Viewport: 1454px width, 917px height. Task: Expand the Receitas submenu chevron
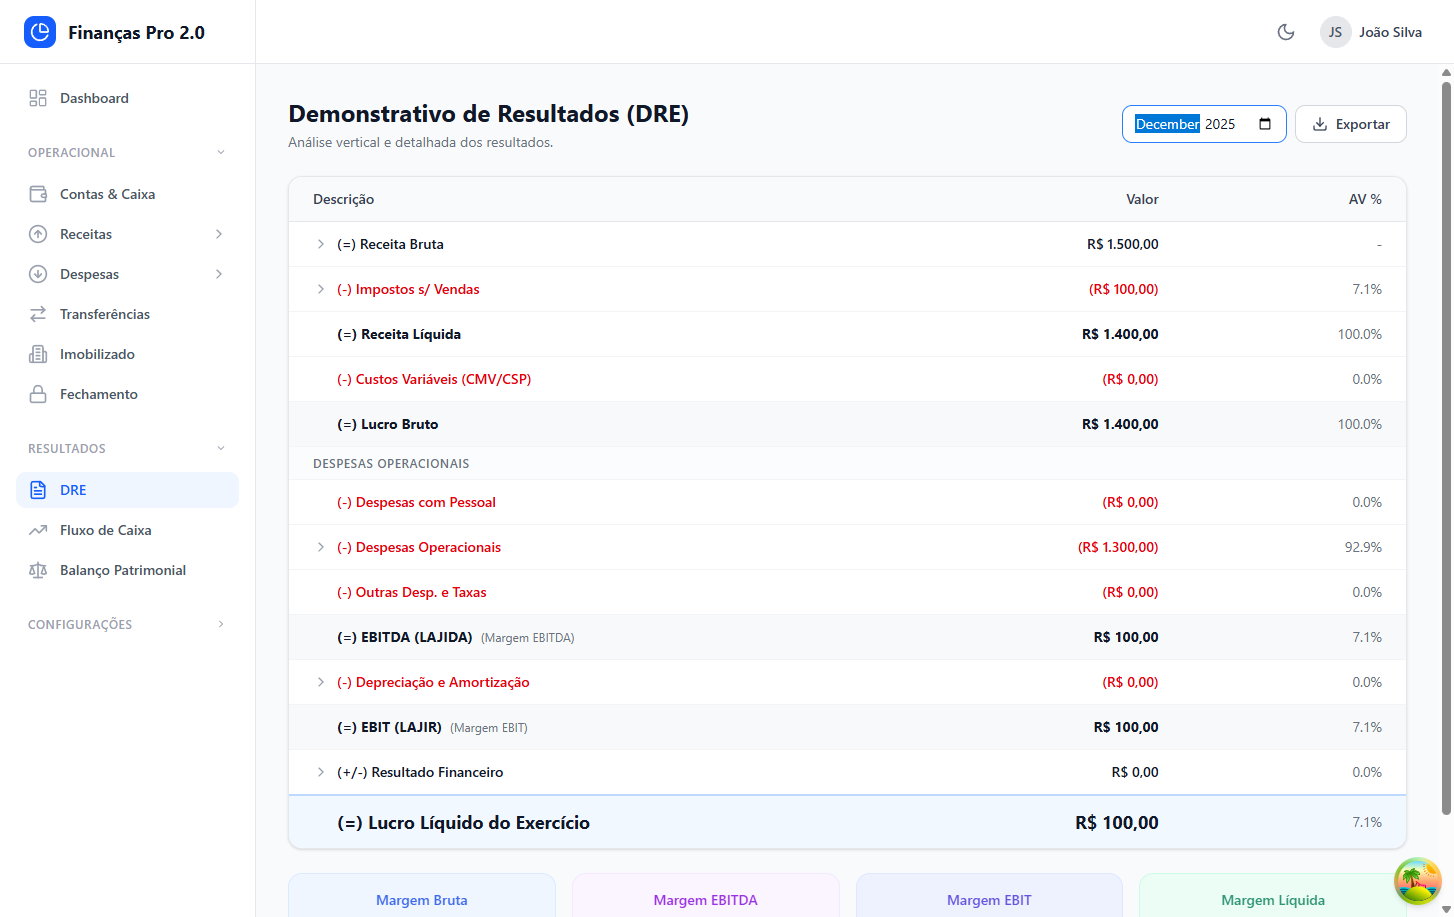tap(219, 234)
